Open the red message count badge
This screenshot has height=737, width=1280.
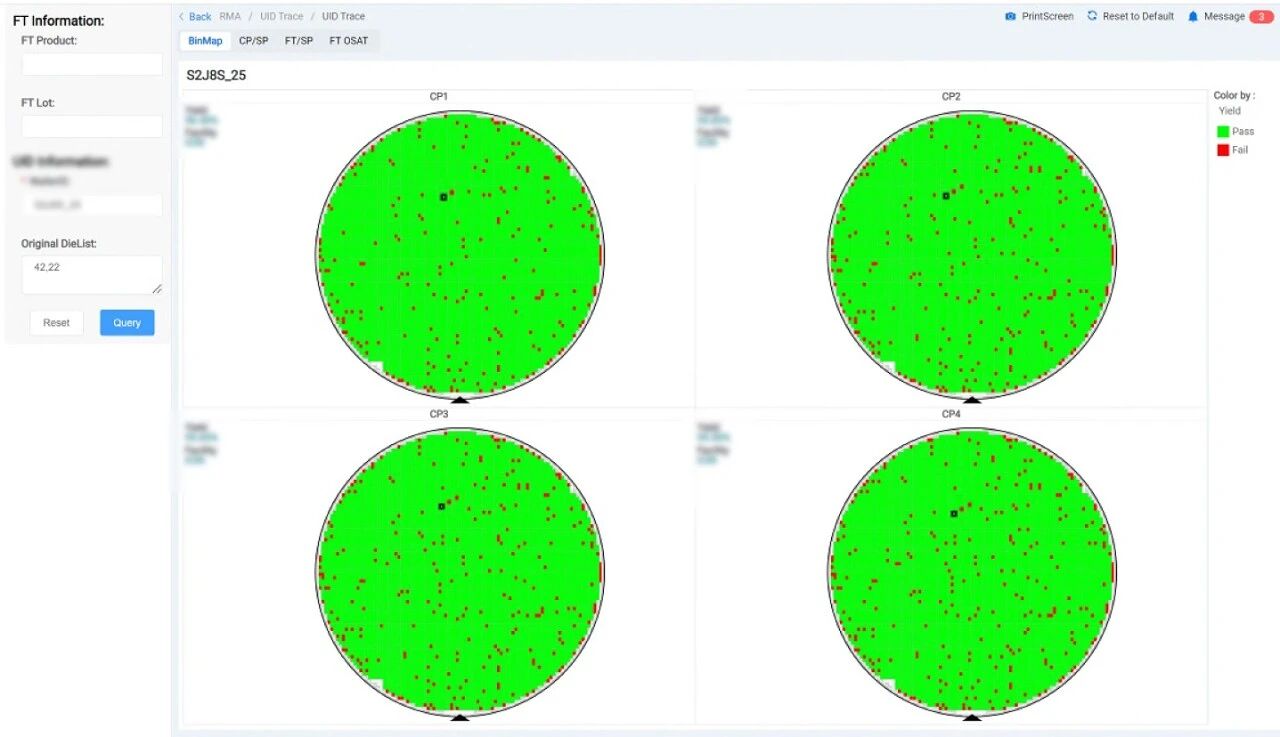click(1261, 17)
